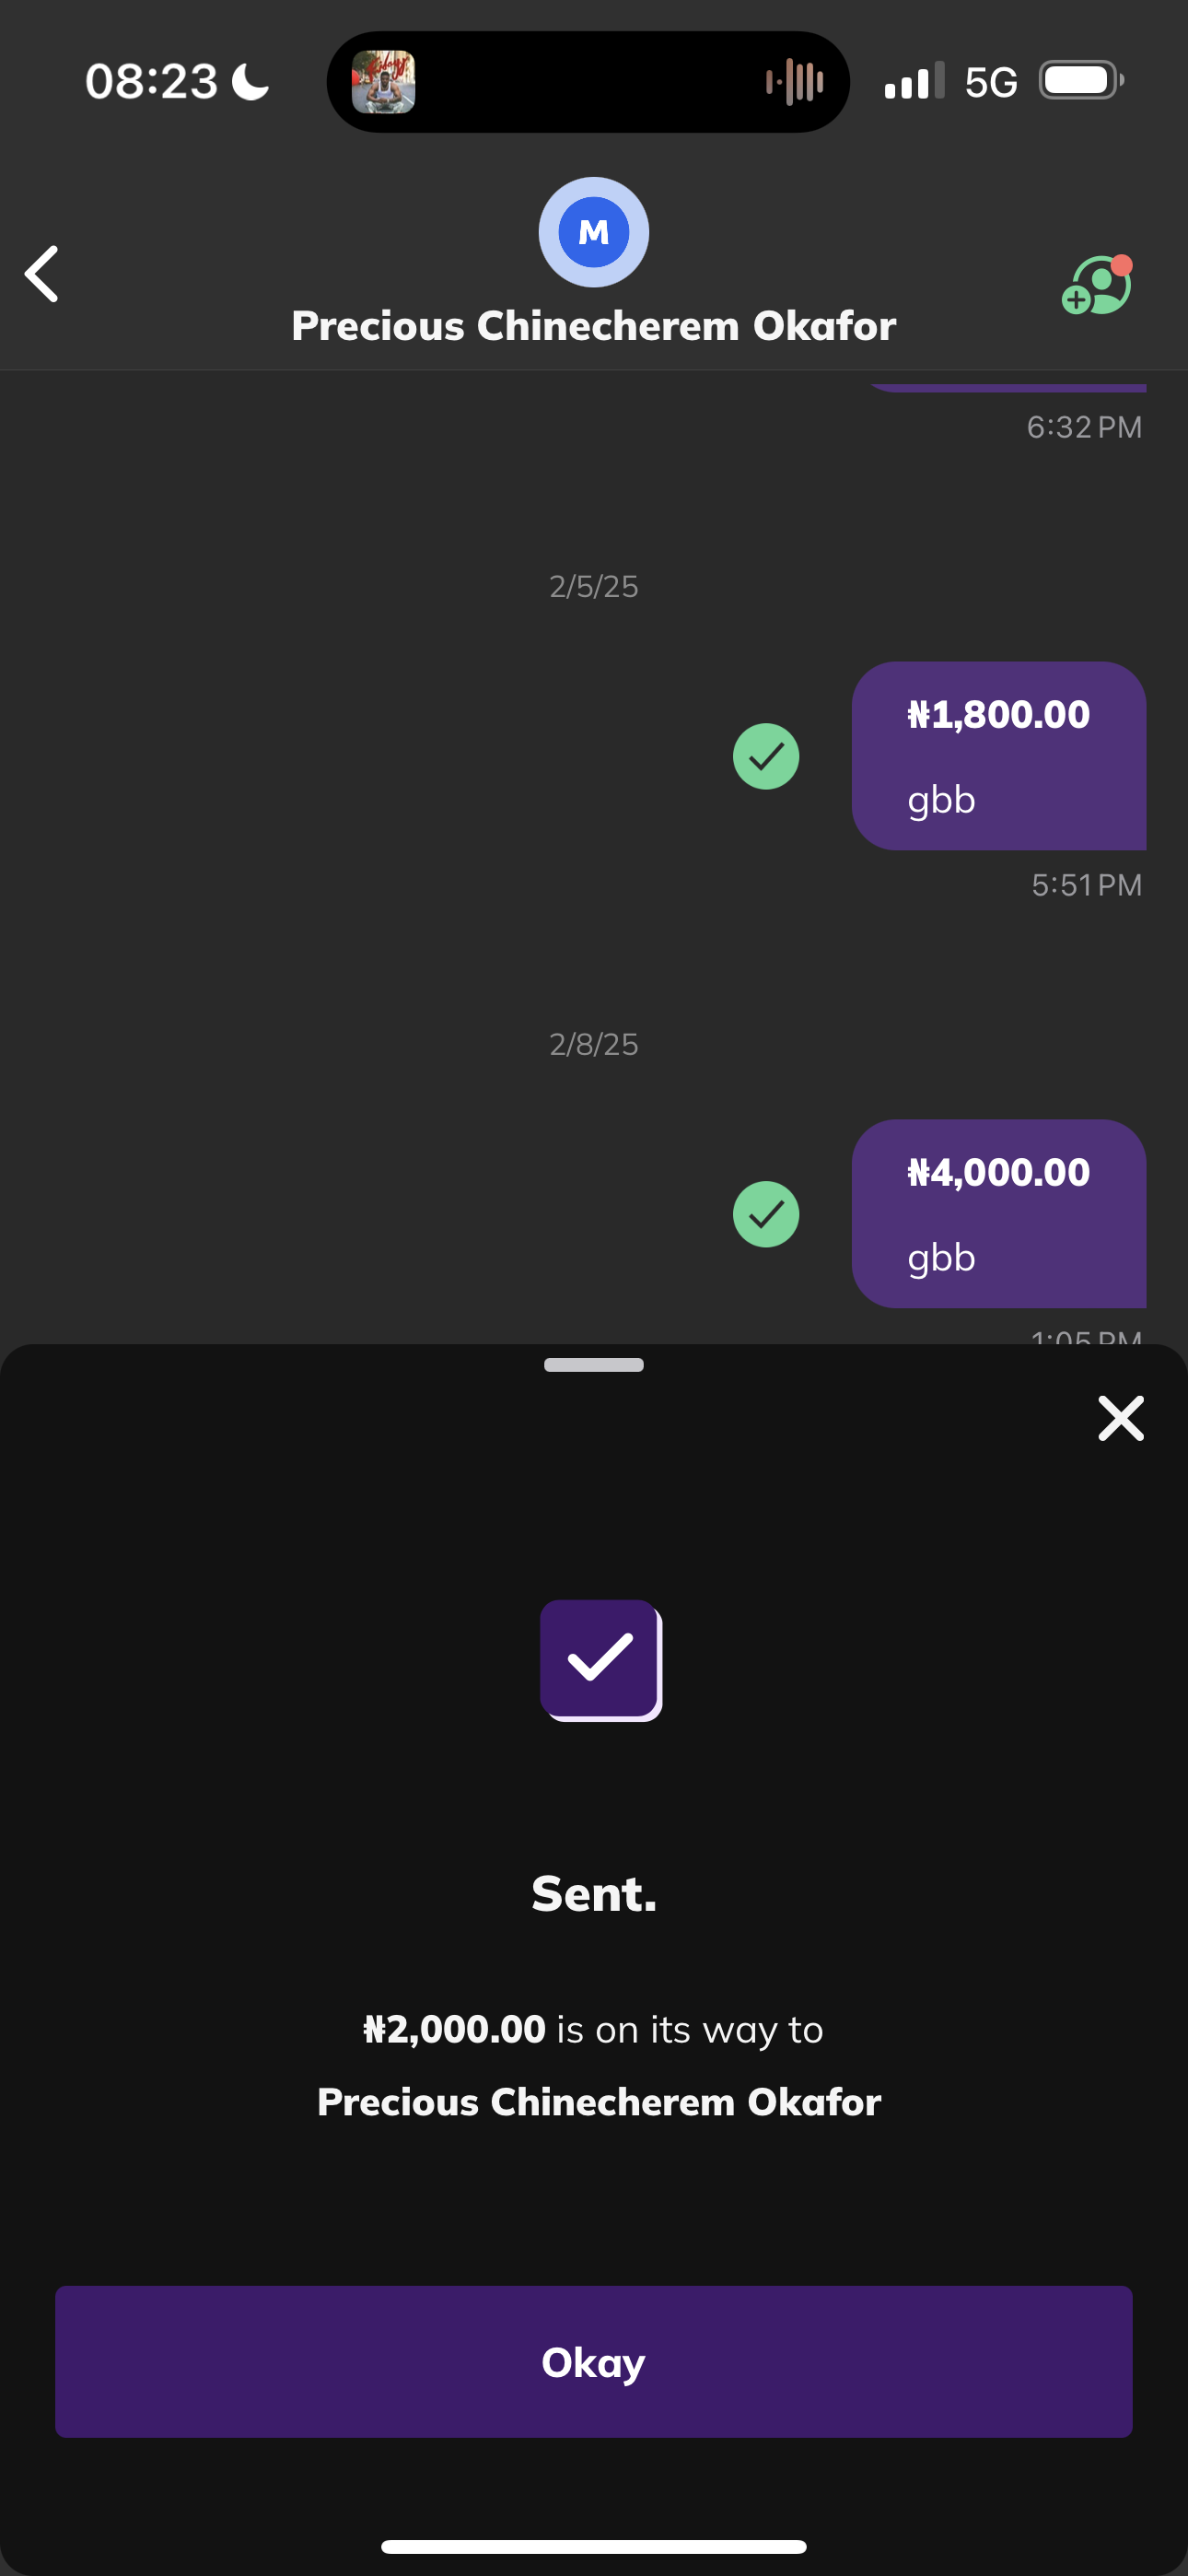Tap Precious Chinecherem Okafor header name
This screenshot has width=1188, height=2576.
tap(594, 326)
